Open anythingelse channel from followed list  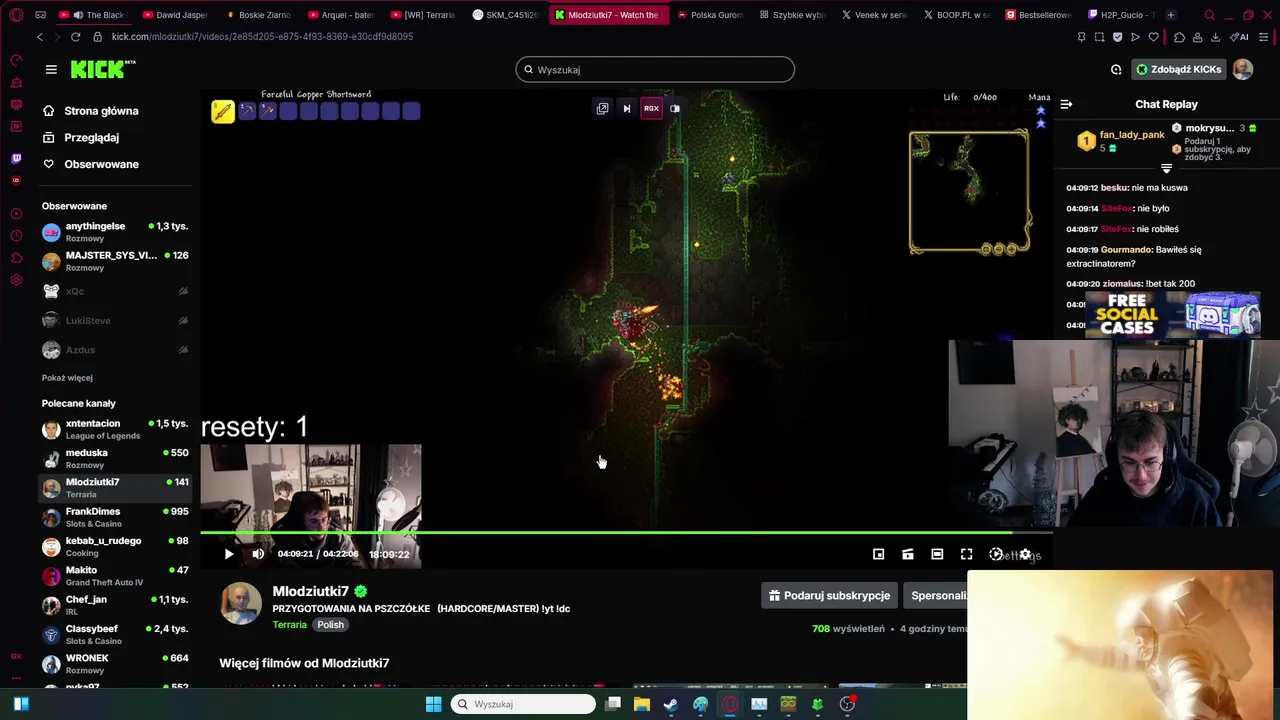coord(115,232)
